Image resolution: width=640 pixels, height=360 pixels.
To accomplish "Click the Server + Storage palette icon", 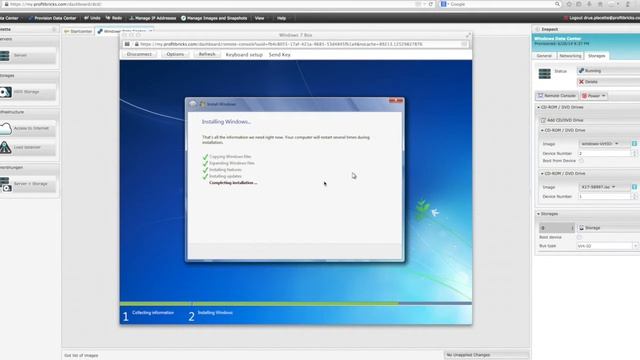I will coord(5,184).
